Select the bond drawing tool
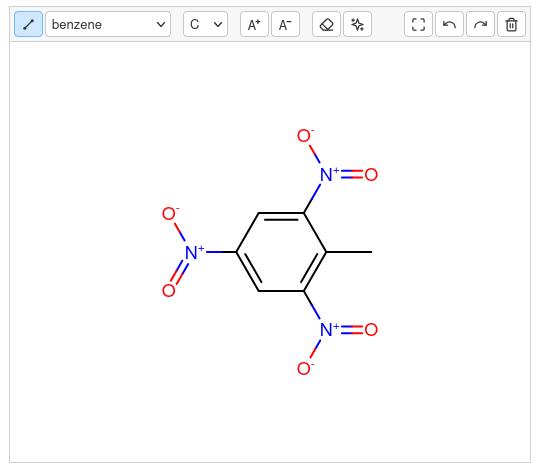This screenshot has height=466, width=538. (28, 24)
